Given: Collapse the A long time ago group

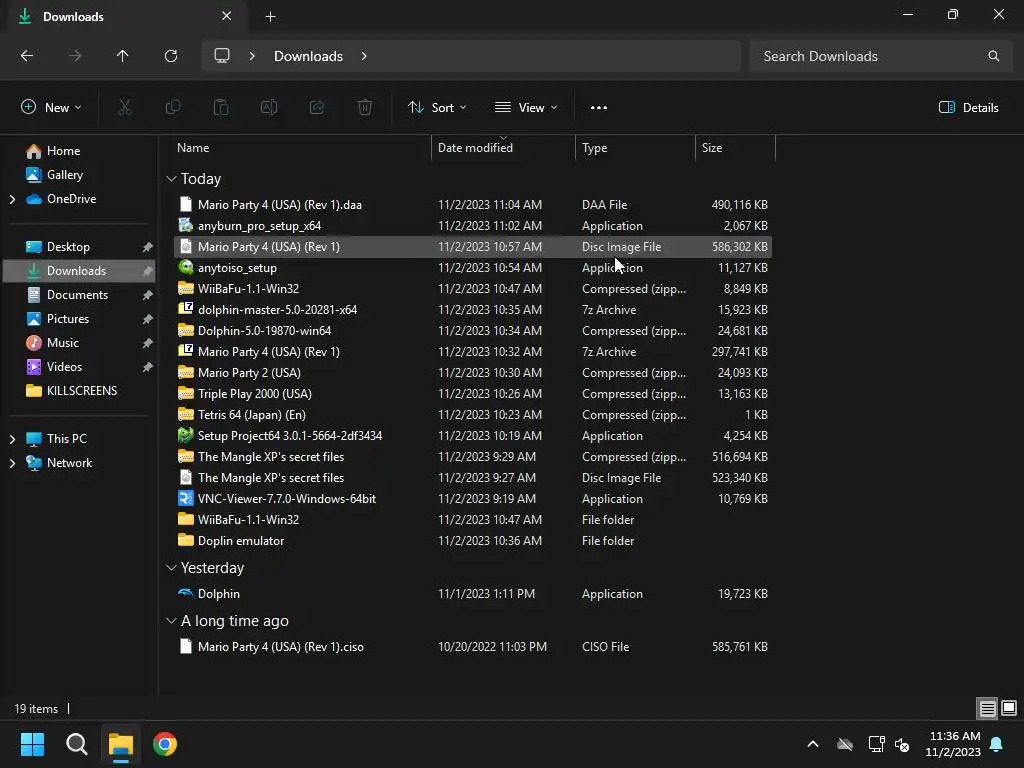Looking at the screenshot, I should [x=171, y=621].
